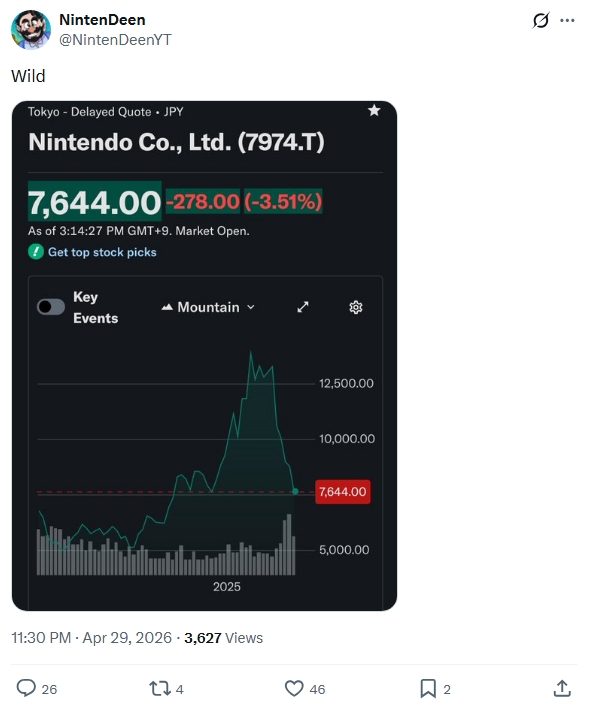Expand chart to full screen with arrow icon

coord(303,307)
